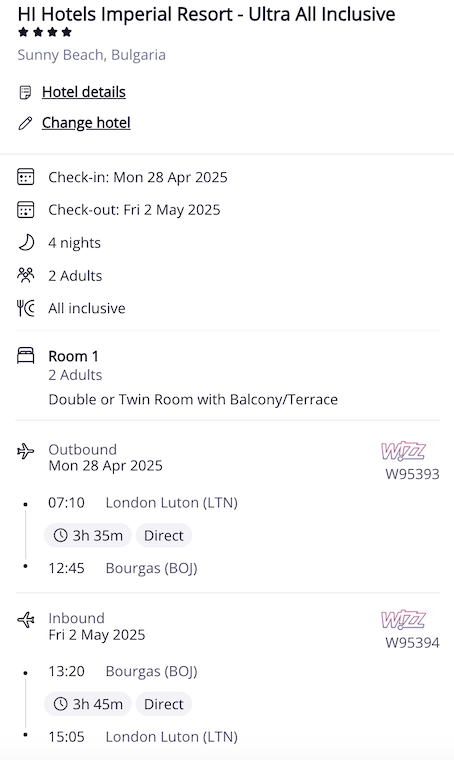The image size is (454, 760).
Task: Click the outbound Direct flight badge
Action: [x=164, y=536]
